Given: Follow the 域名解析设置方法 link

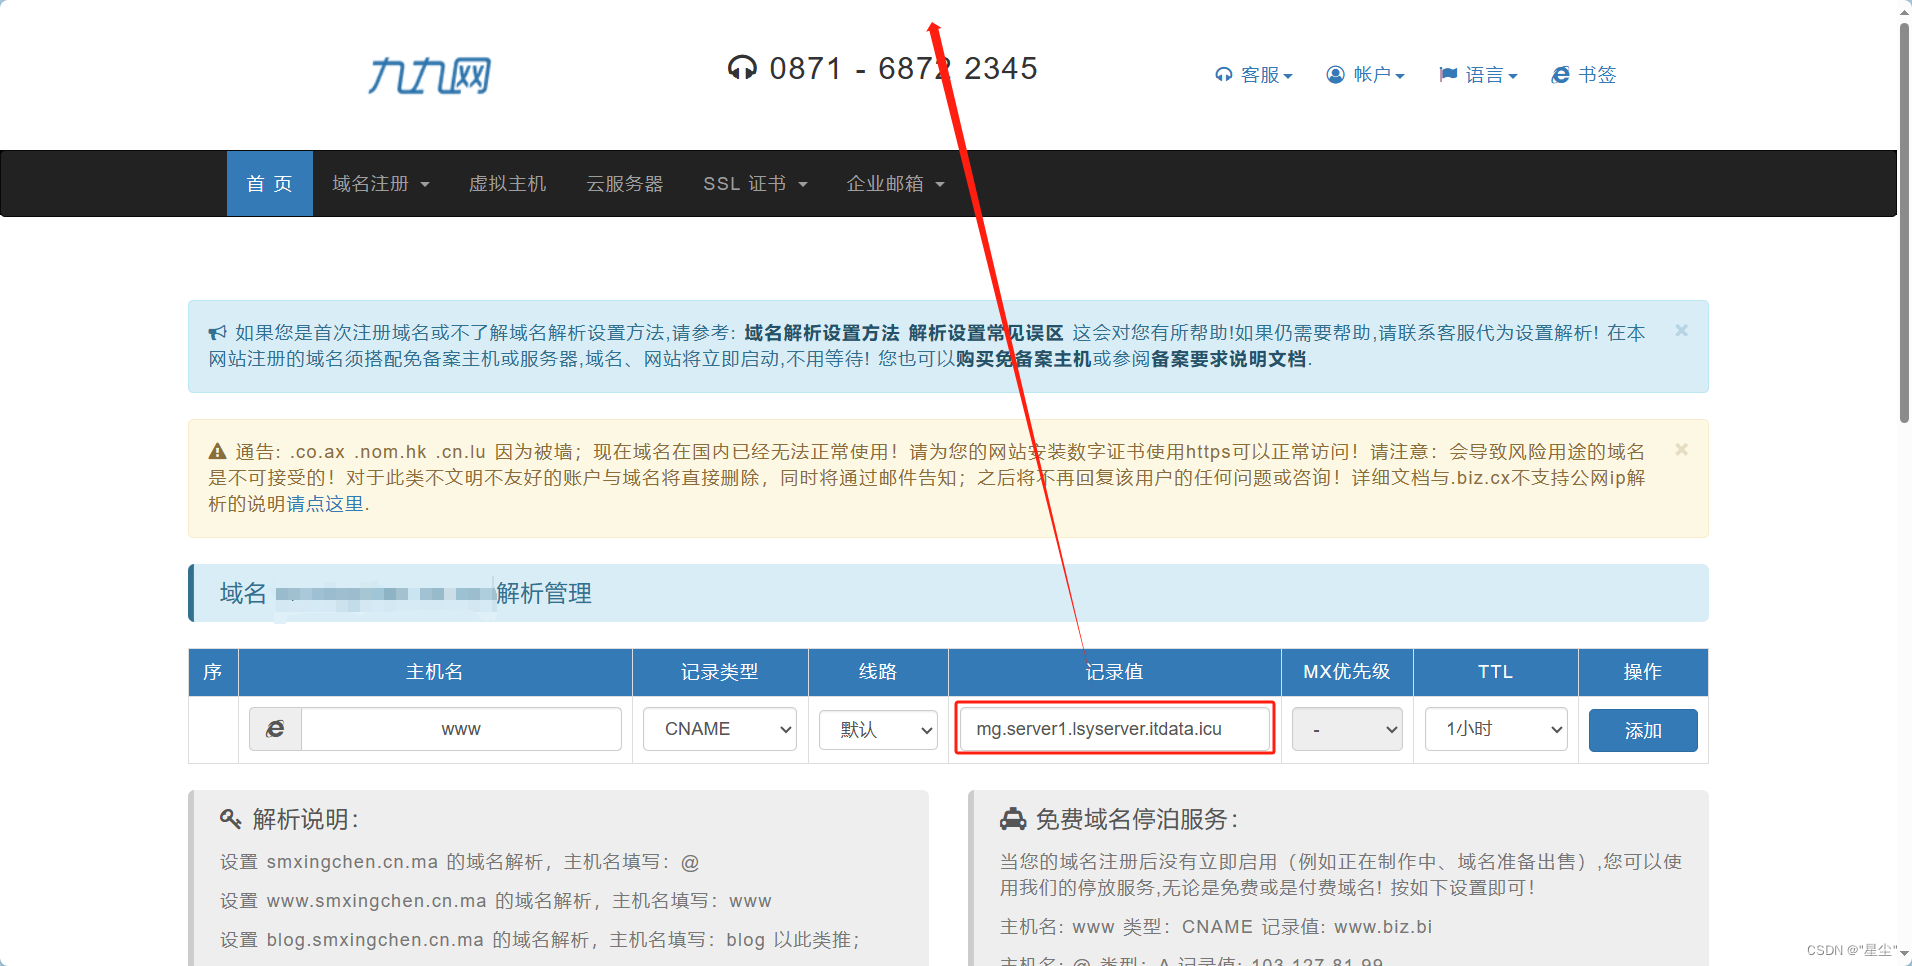Looking at the screenshot, I should click(x=821, y=333).
